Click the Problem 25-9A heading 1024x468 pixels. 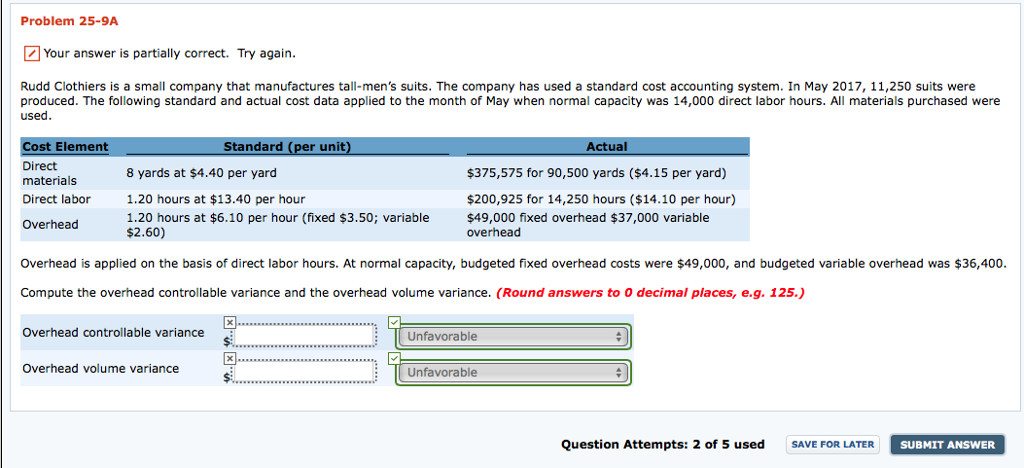[69, 21]
